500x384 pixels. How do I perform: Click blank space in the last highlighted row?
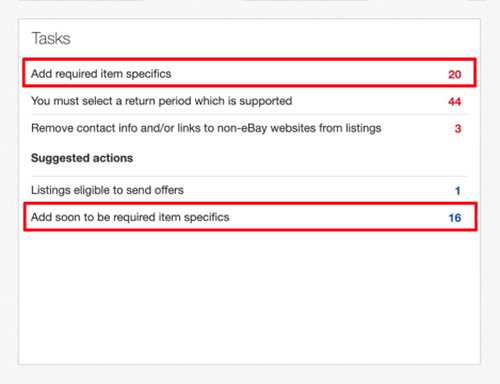click(x=337, y=217)
